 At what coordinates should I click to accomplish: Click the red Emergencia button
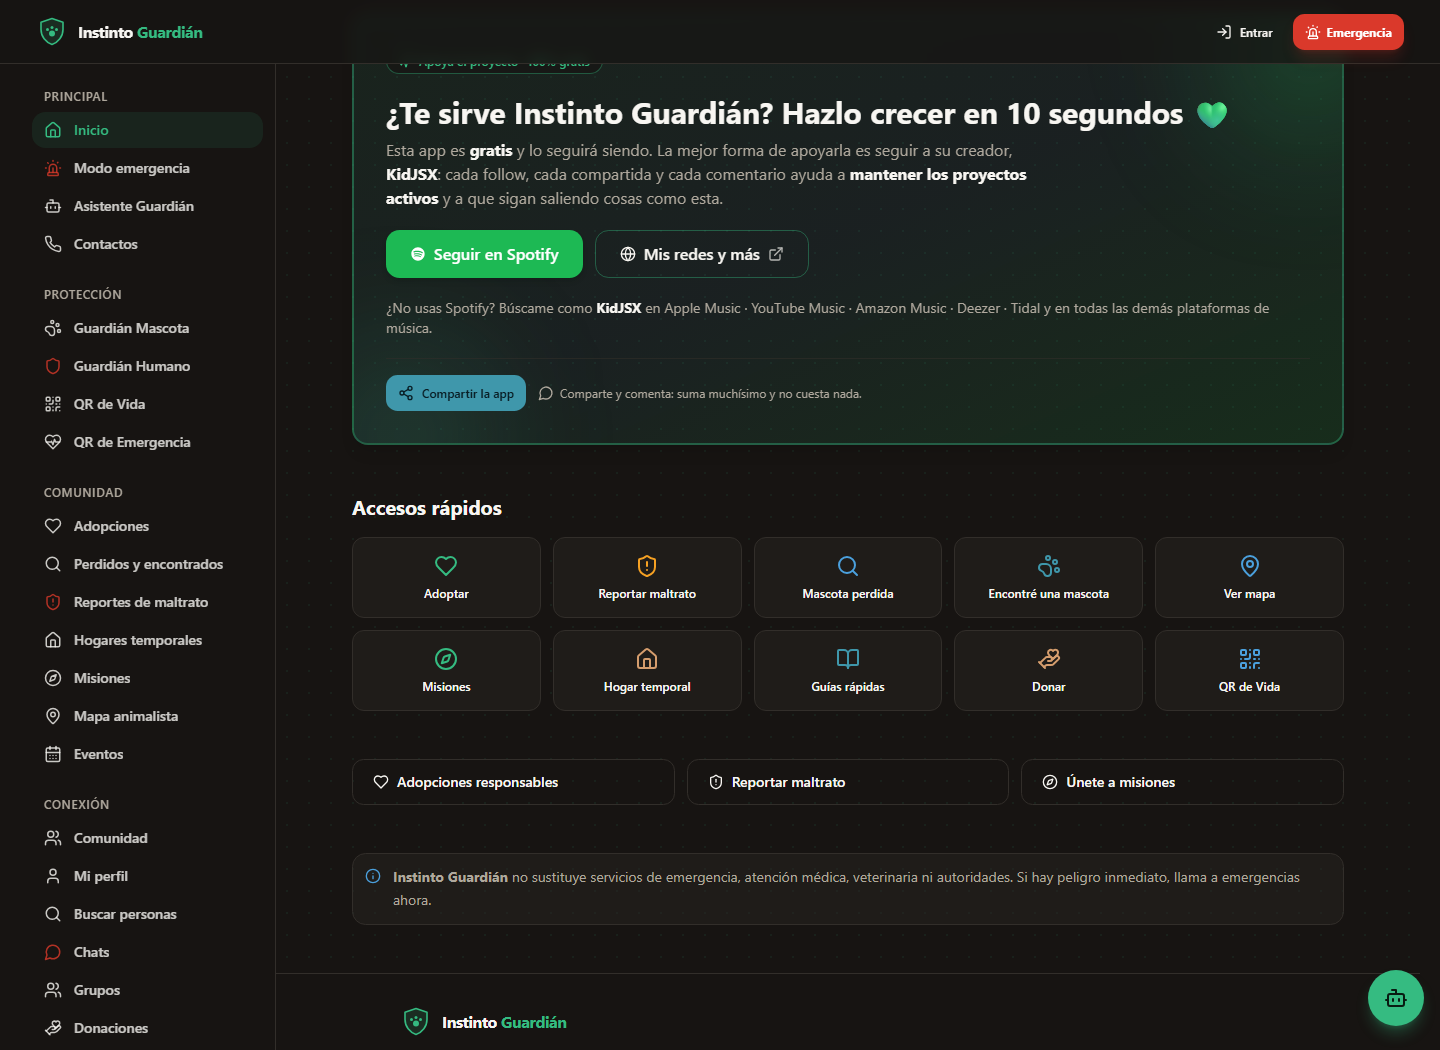pyautogui.click(x=1348, y=32)
